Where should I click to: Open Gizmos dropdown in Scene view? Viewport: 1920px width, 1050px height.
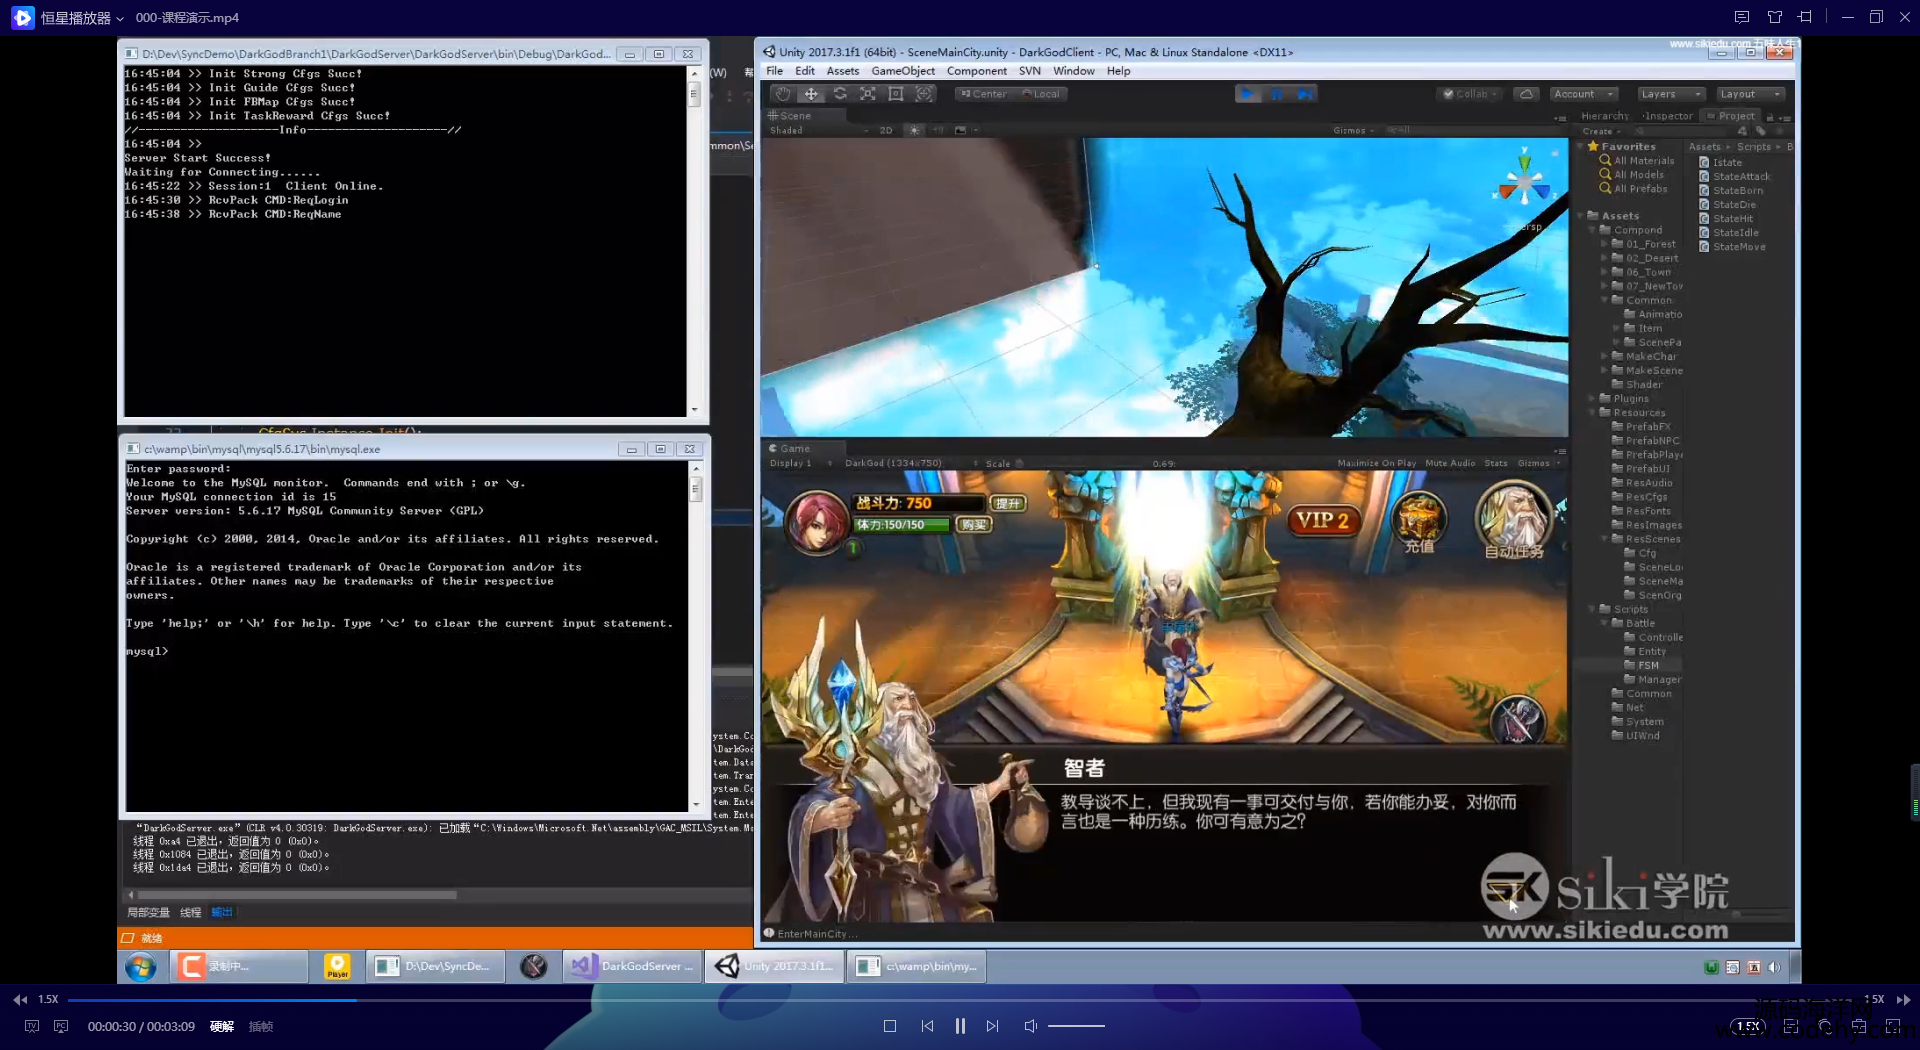pos(1353,130)
